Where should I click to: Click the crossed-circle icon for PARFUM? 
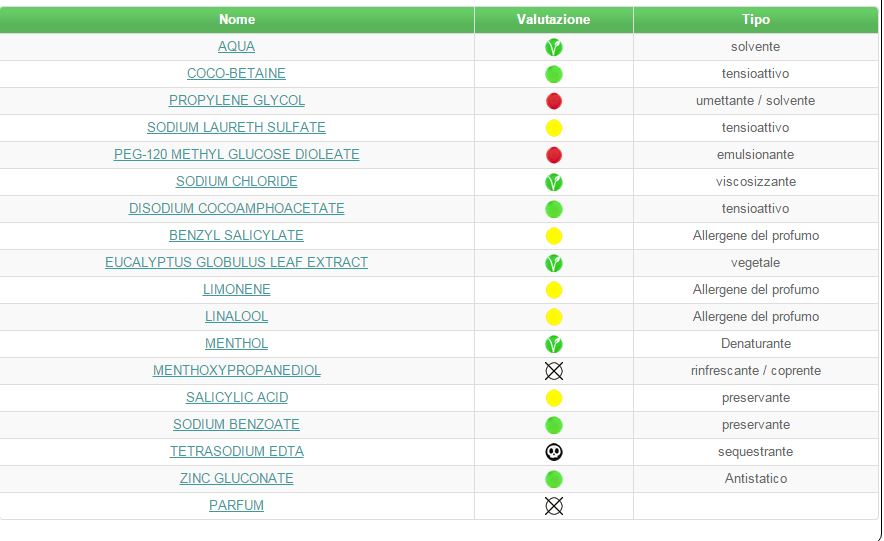pyautogui.click(x=554, y=507)
